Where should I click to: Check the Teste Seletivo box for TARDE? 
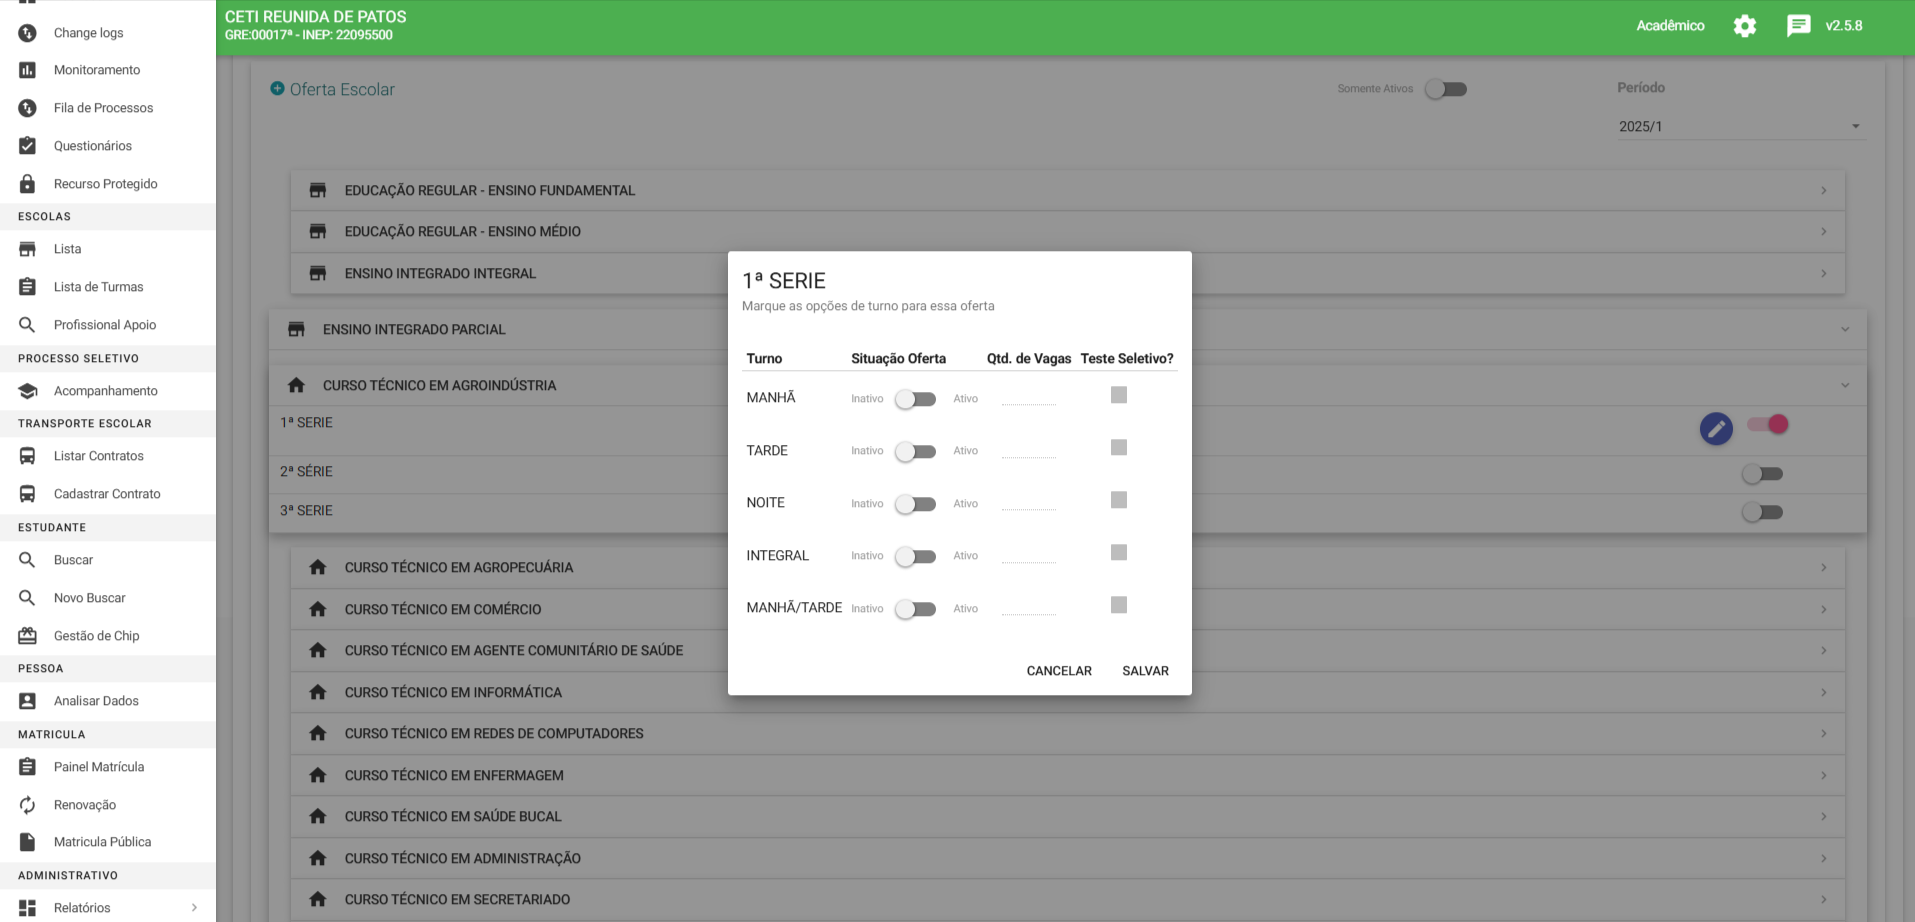[x=1119, y=448]
